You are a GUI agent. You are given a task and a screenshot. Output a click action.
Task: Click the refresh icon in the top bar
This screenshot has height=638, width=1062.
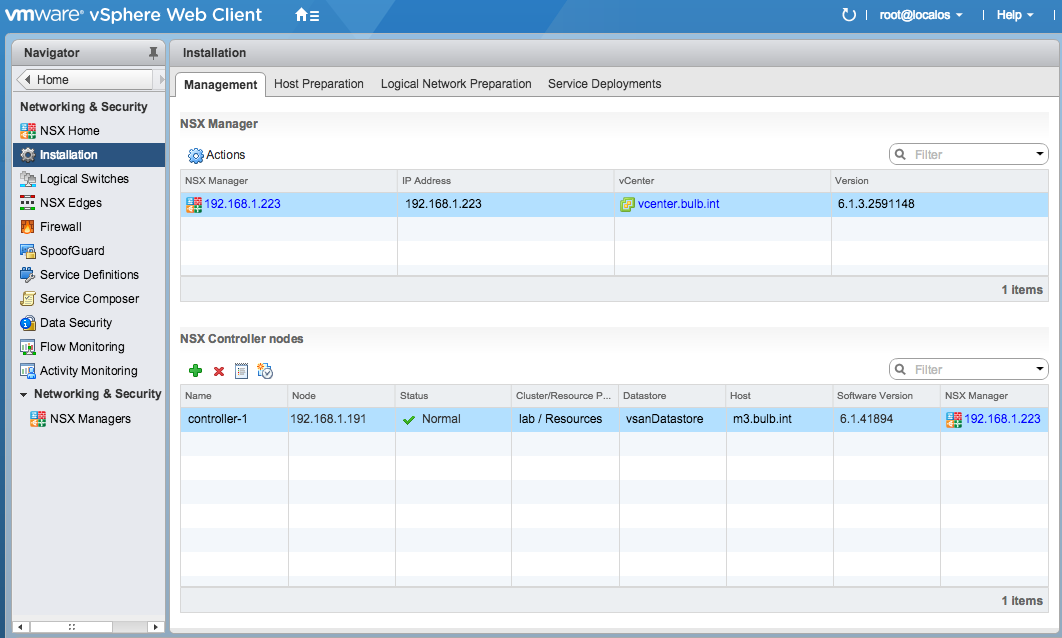(849, 15)
